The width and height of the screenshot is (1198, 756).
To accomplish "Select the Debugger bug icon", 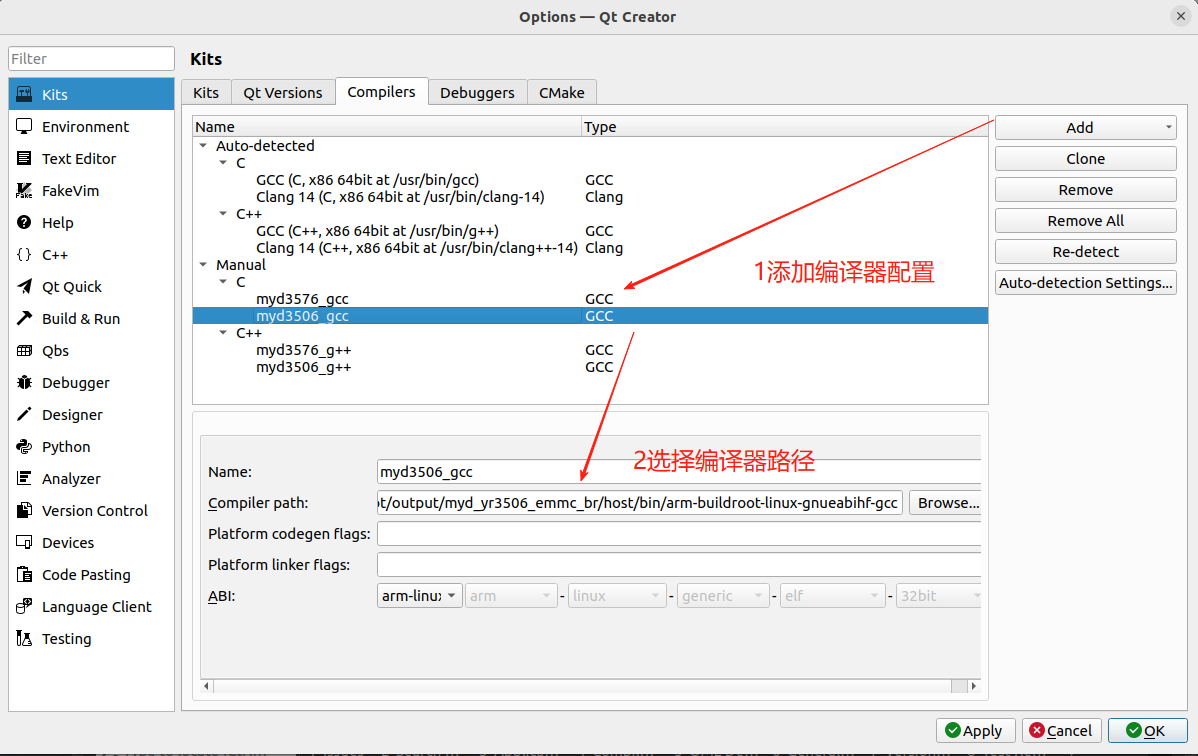I will (x=24, y=382).
